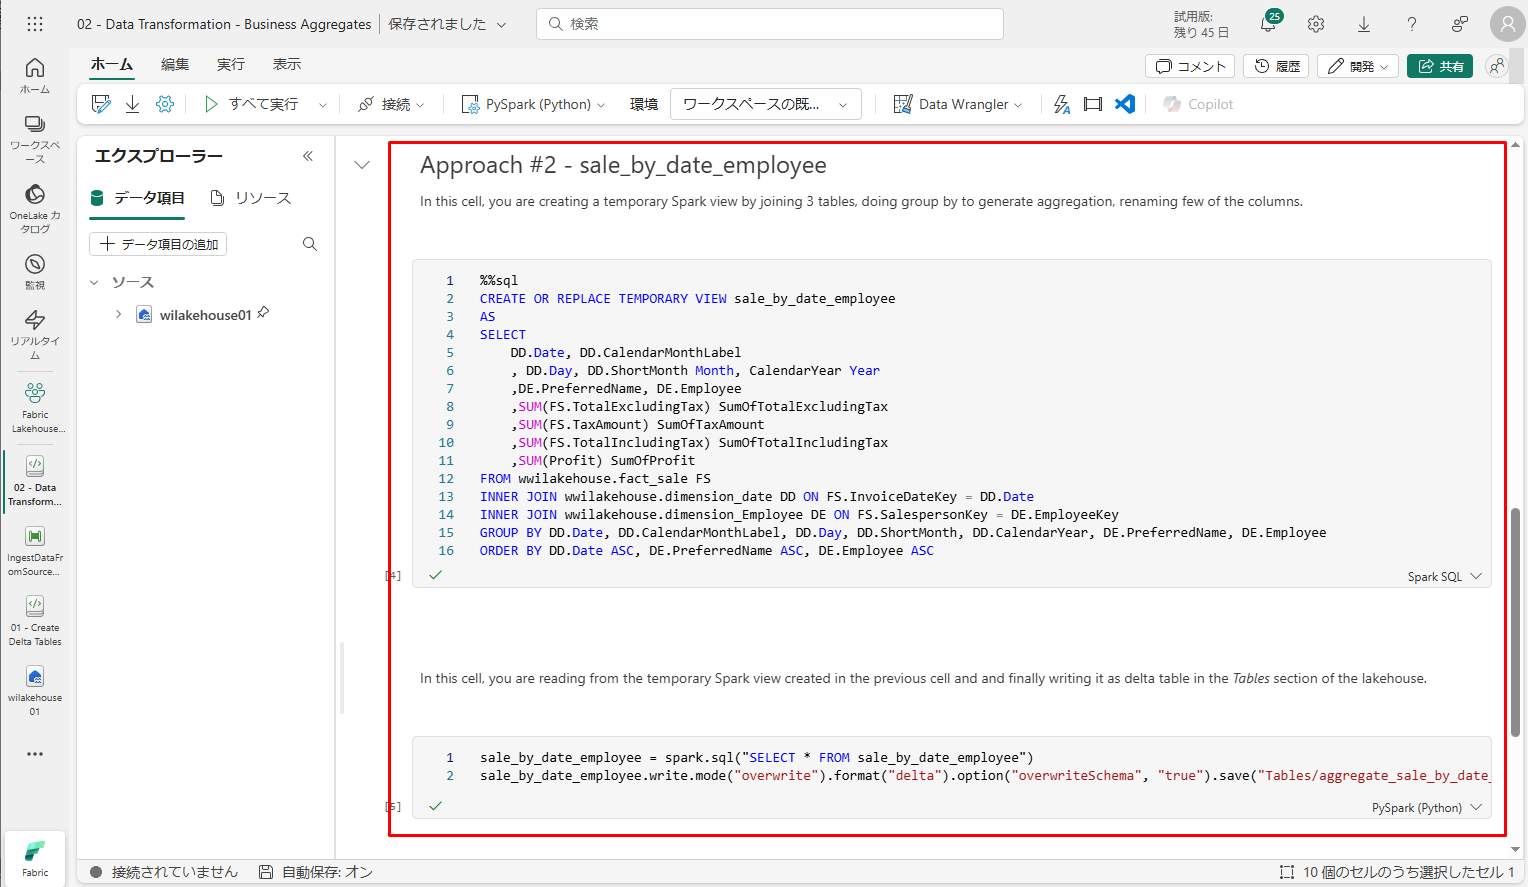Screen dimensions: 1528x887
Task: Click in the 検索 search field
Action: tap(770, 24)
